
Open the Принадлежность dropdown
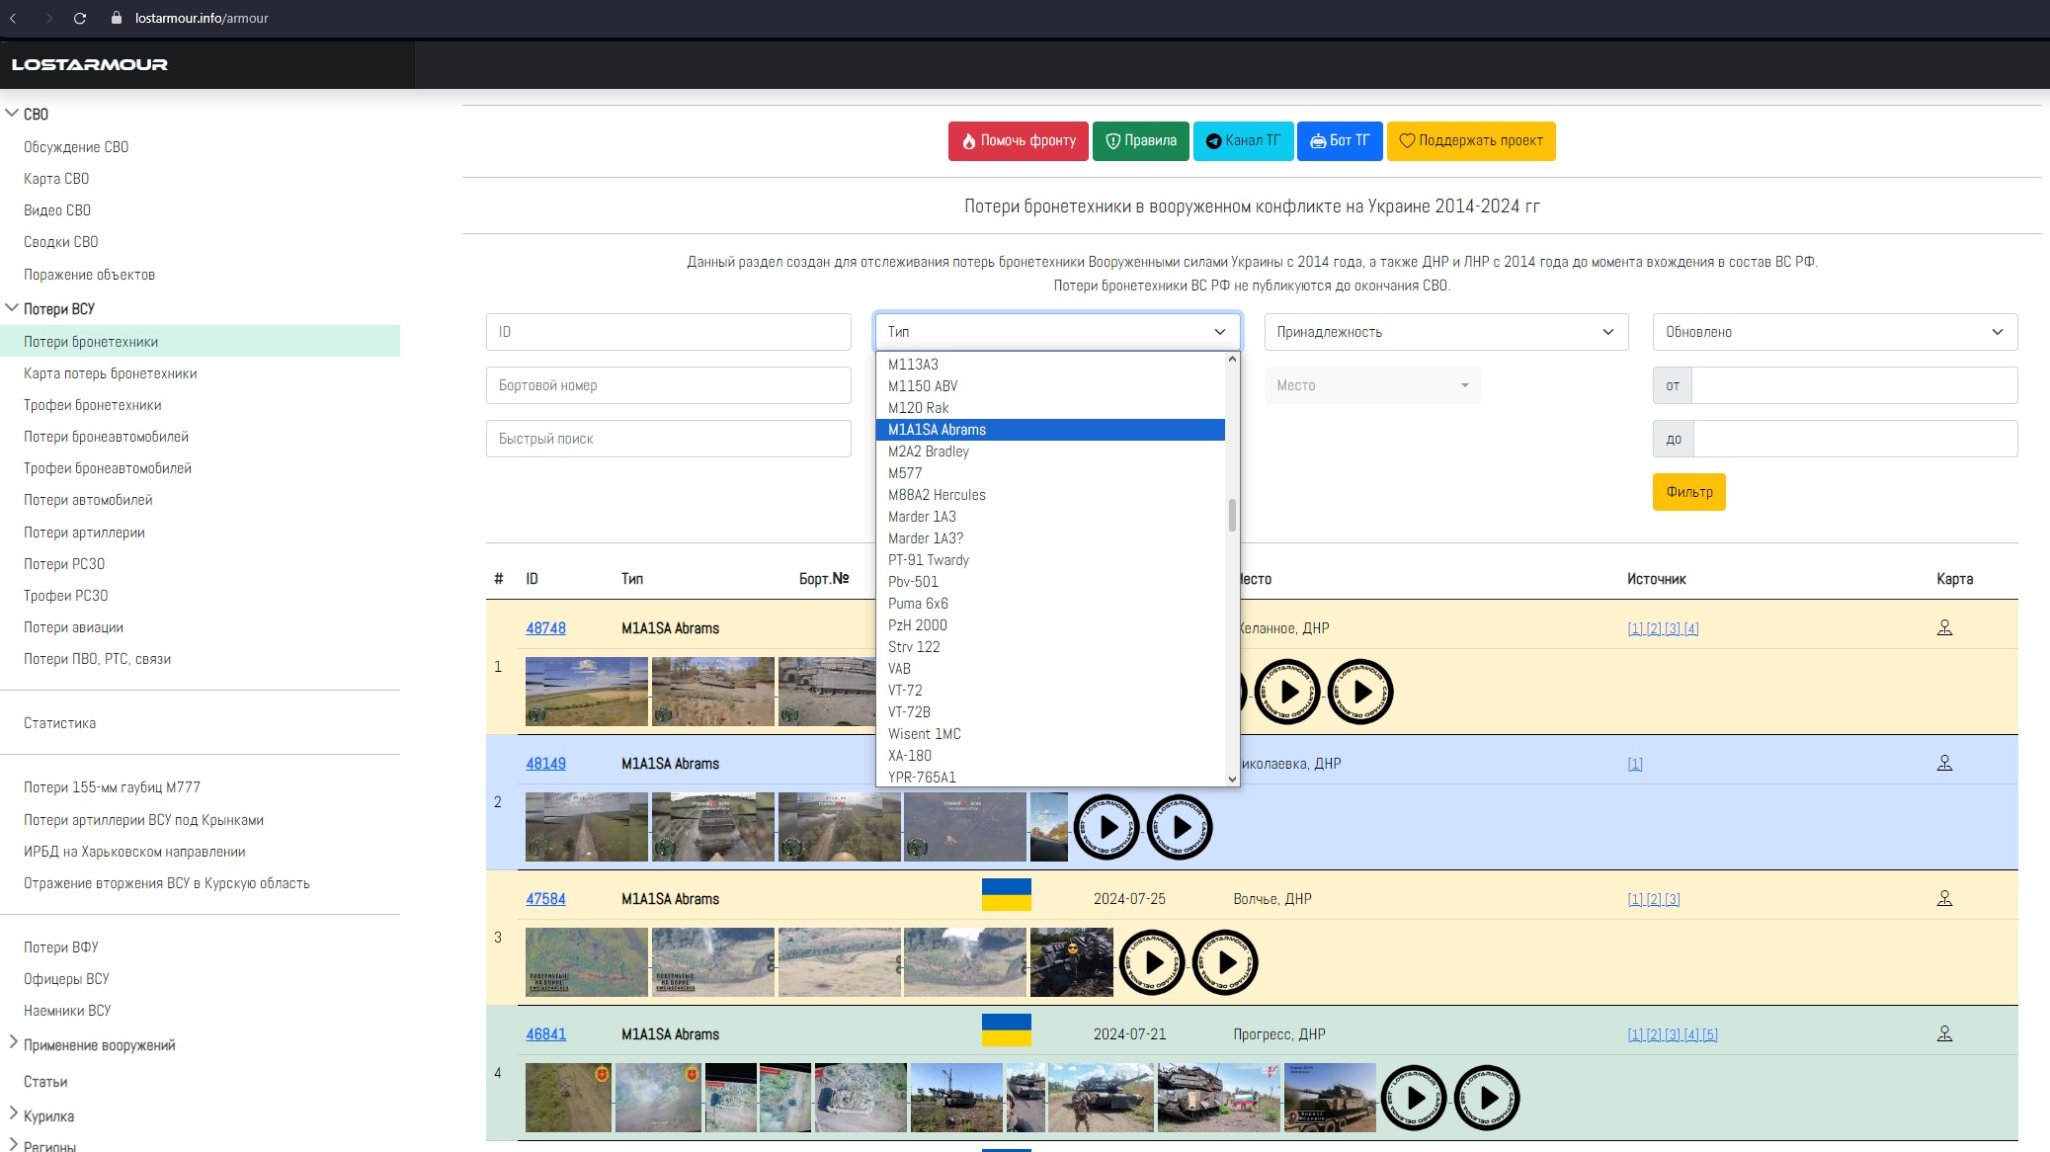pos(1446,332)
